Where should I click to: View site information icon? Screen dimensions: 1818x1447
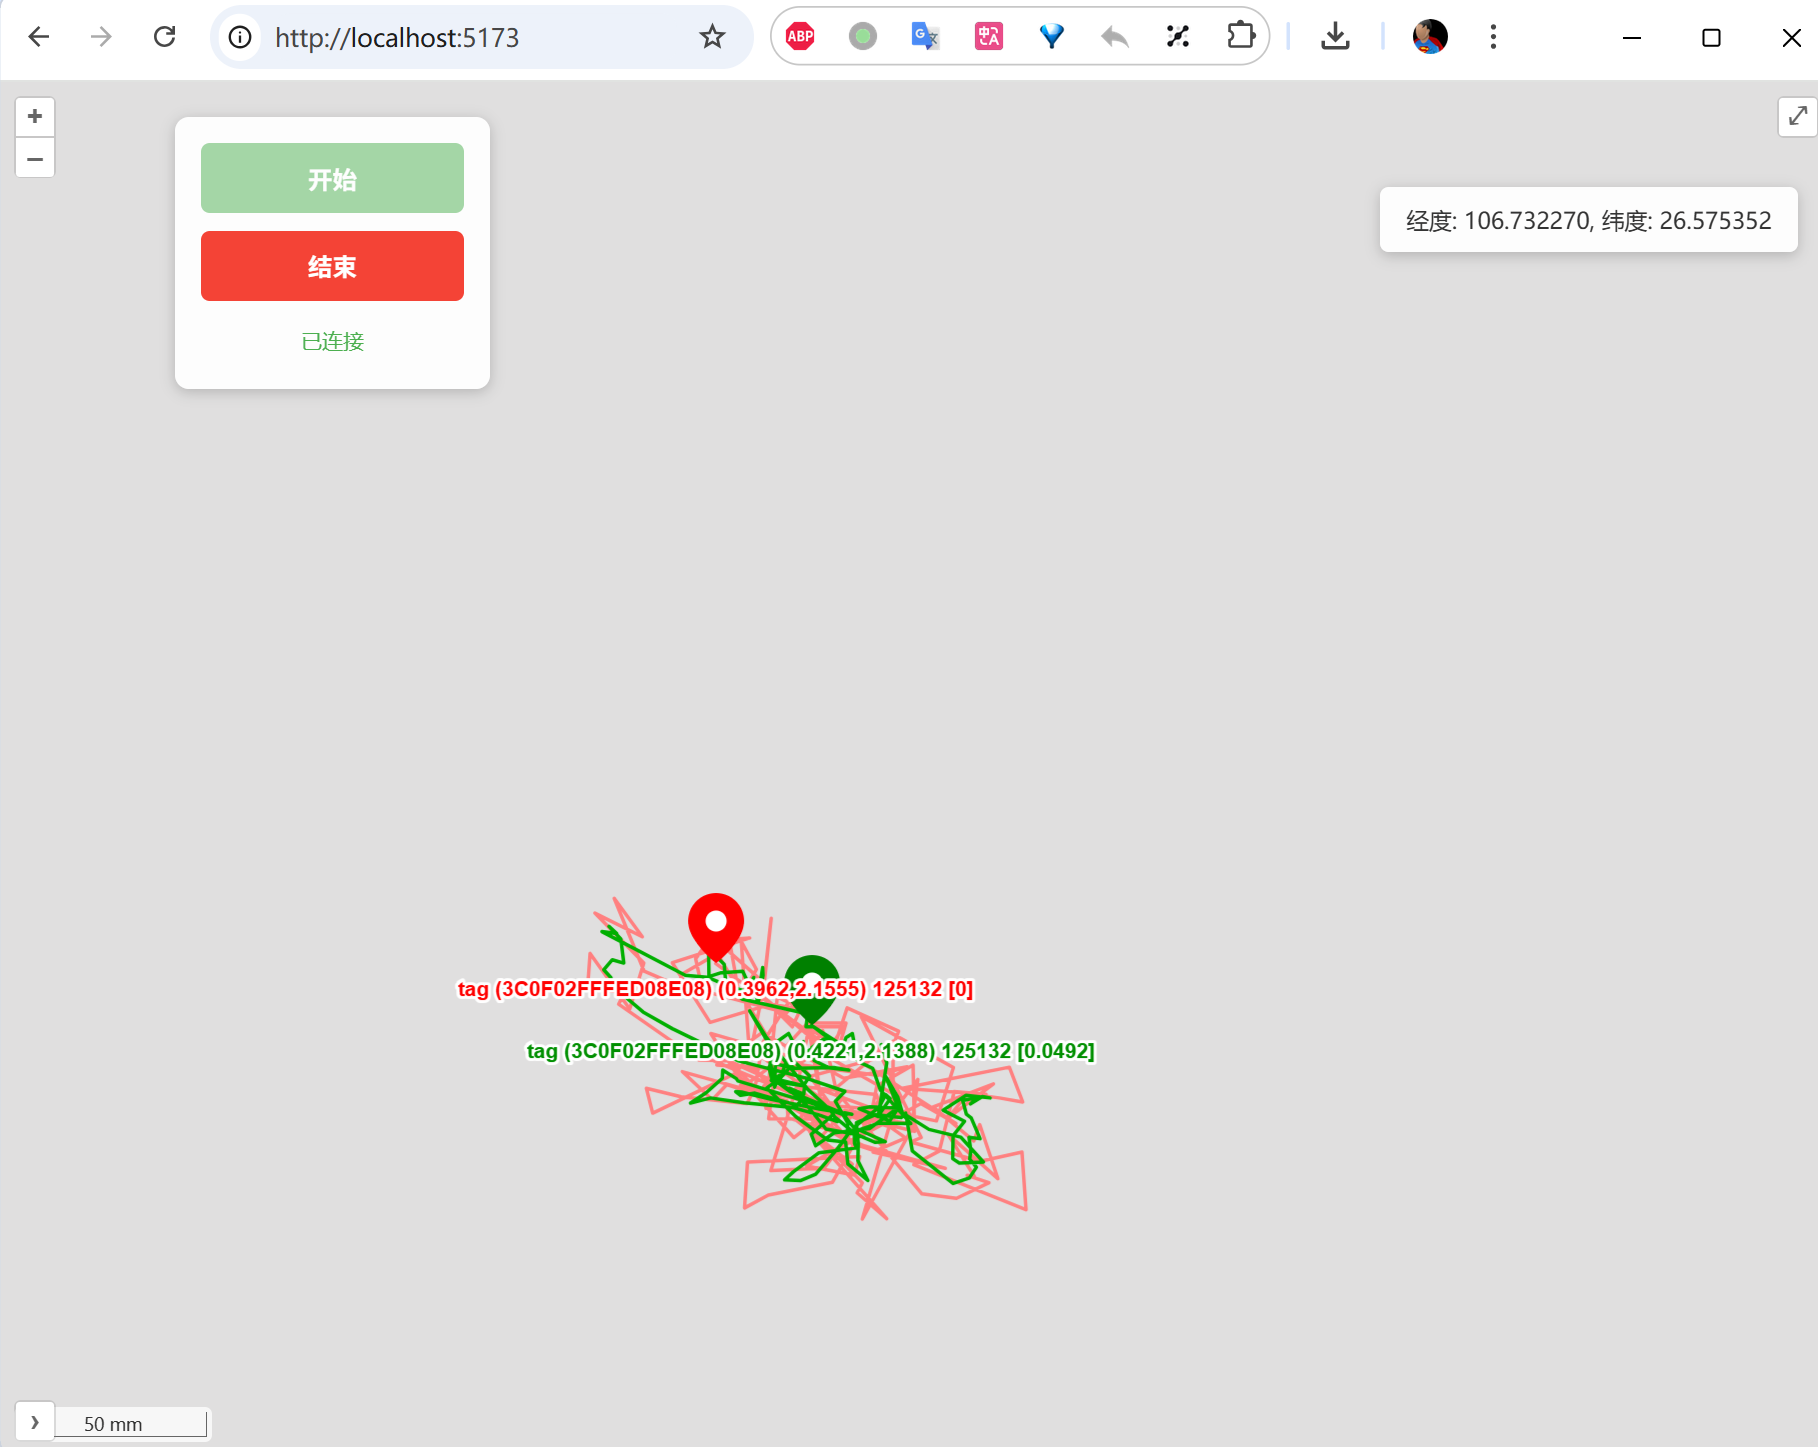240,37
